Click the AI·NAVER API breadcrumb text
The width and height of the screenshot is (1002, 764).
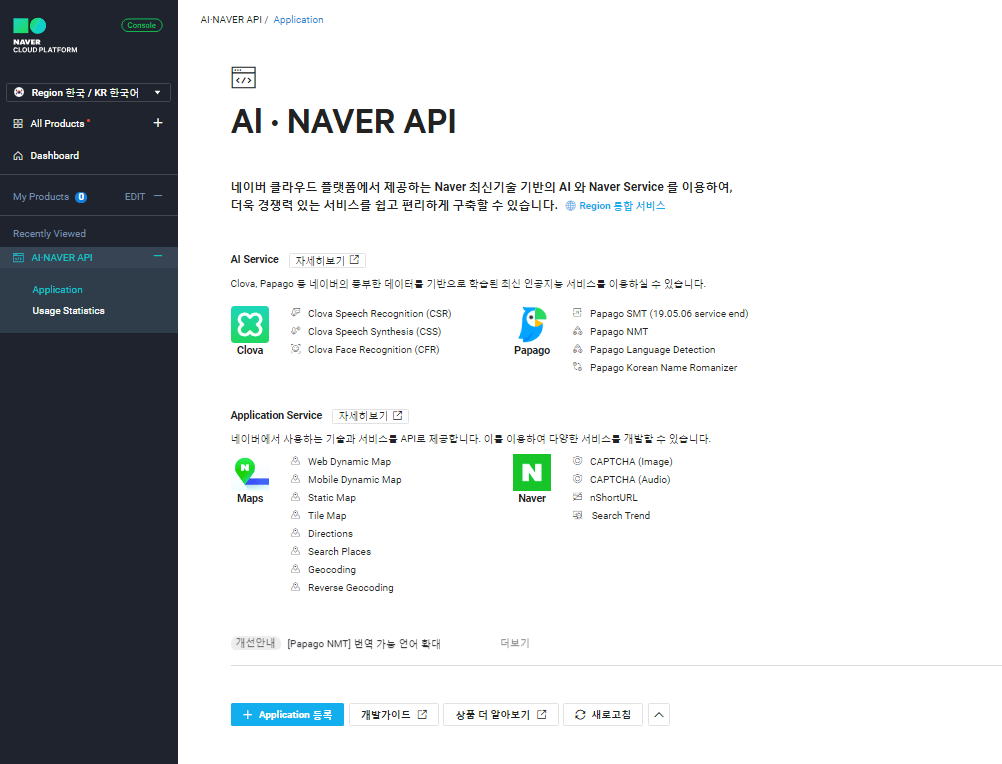[231, 20]
